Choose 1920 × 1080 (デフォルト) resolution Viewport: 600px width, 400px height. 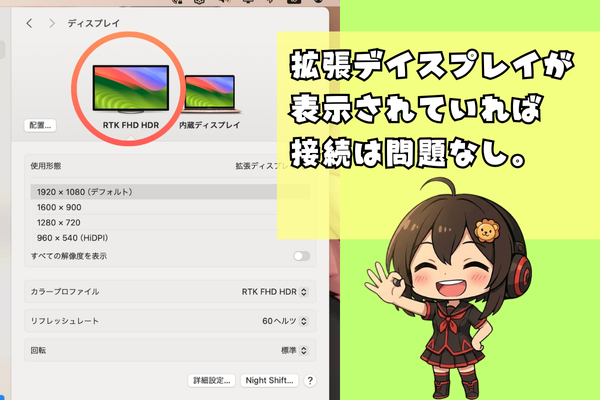tap(170, 192)
